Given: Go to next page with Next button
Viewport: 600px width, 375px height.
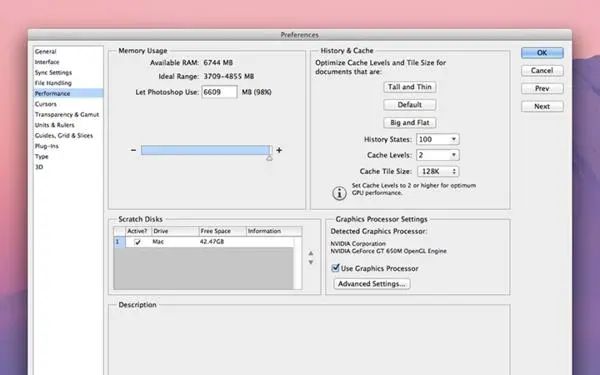Looking at the screenshot, I should [542, 106].
